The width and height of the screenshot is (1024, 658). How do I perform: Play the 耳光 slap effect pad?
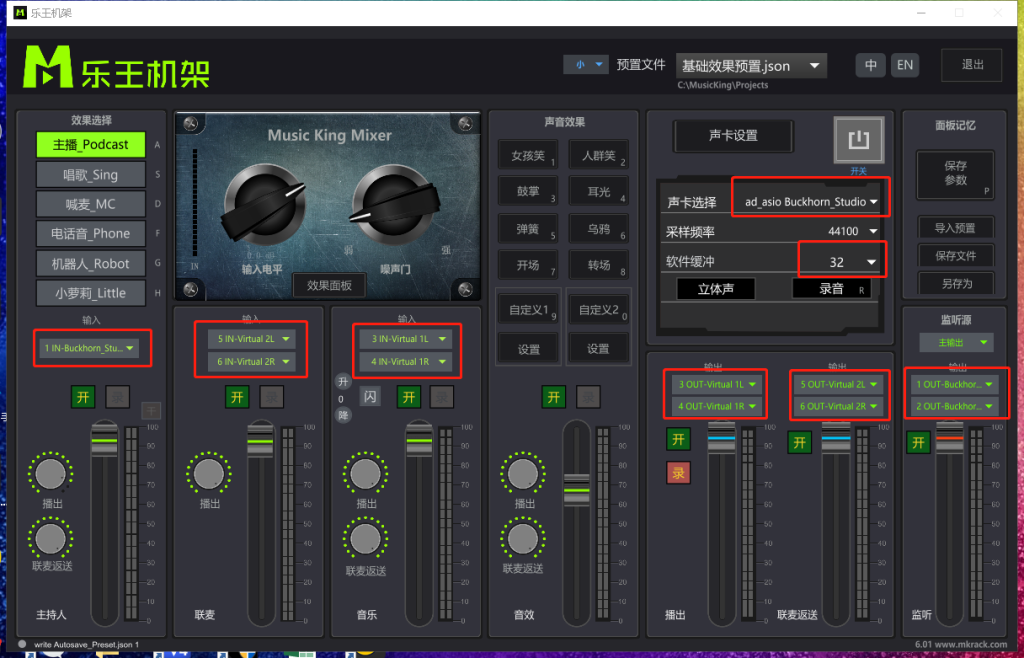point(598,192)
